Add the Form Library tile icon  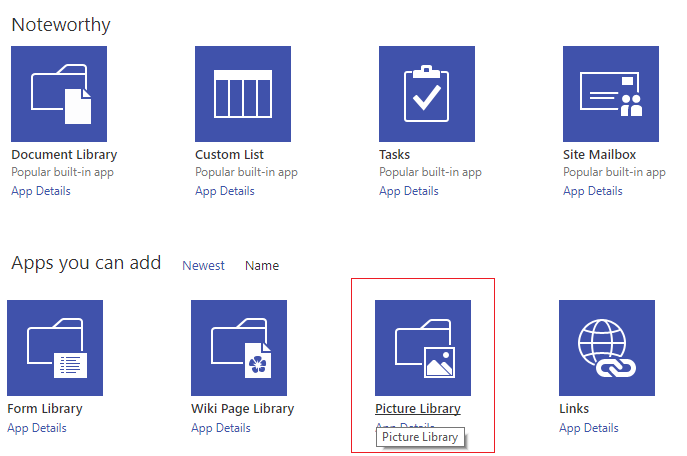coord(55,348)
